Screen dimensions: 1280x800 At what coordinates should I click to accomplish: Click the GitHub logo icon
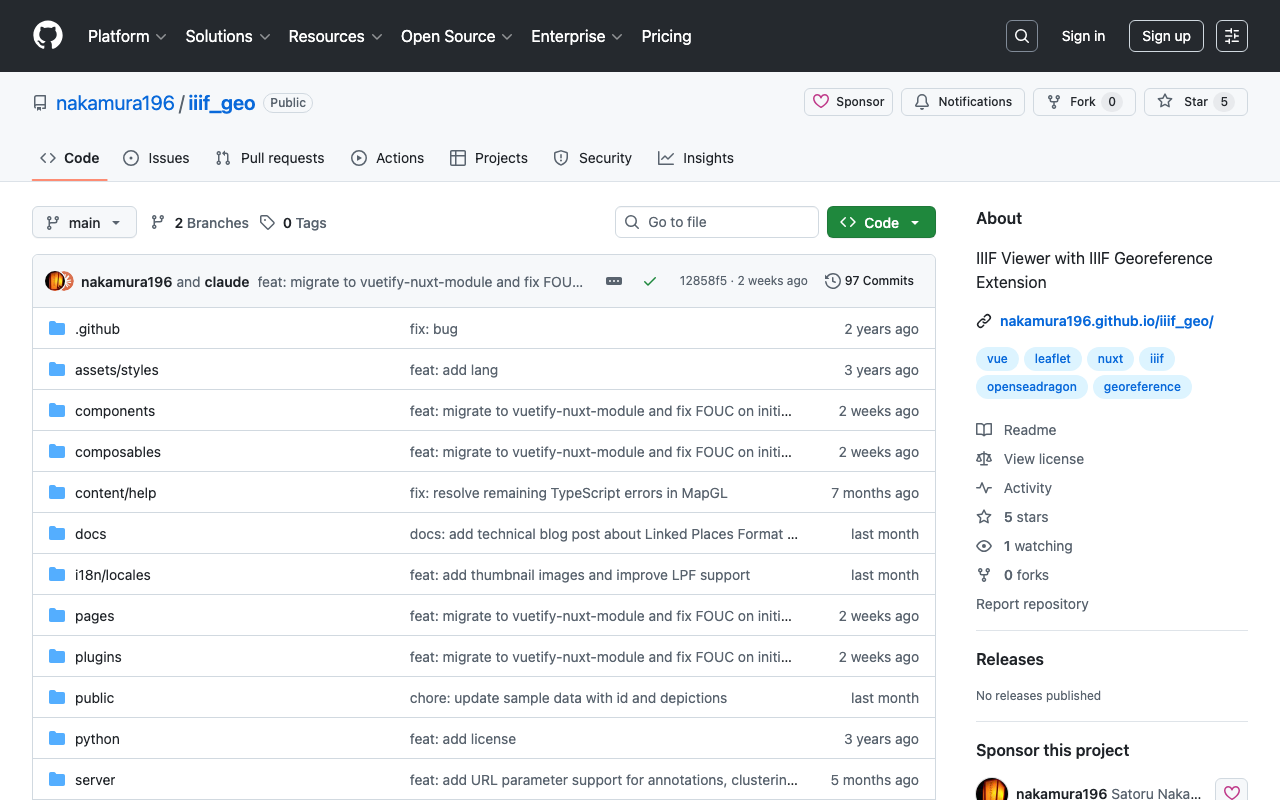tap(48, 36)
